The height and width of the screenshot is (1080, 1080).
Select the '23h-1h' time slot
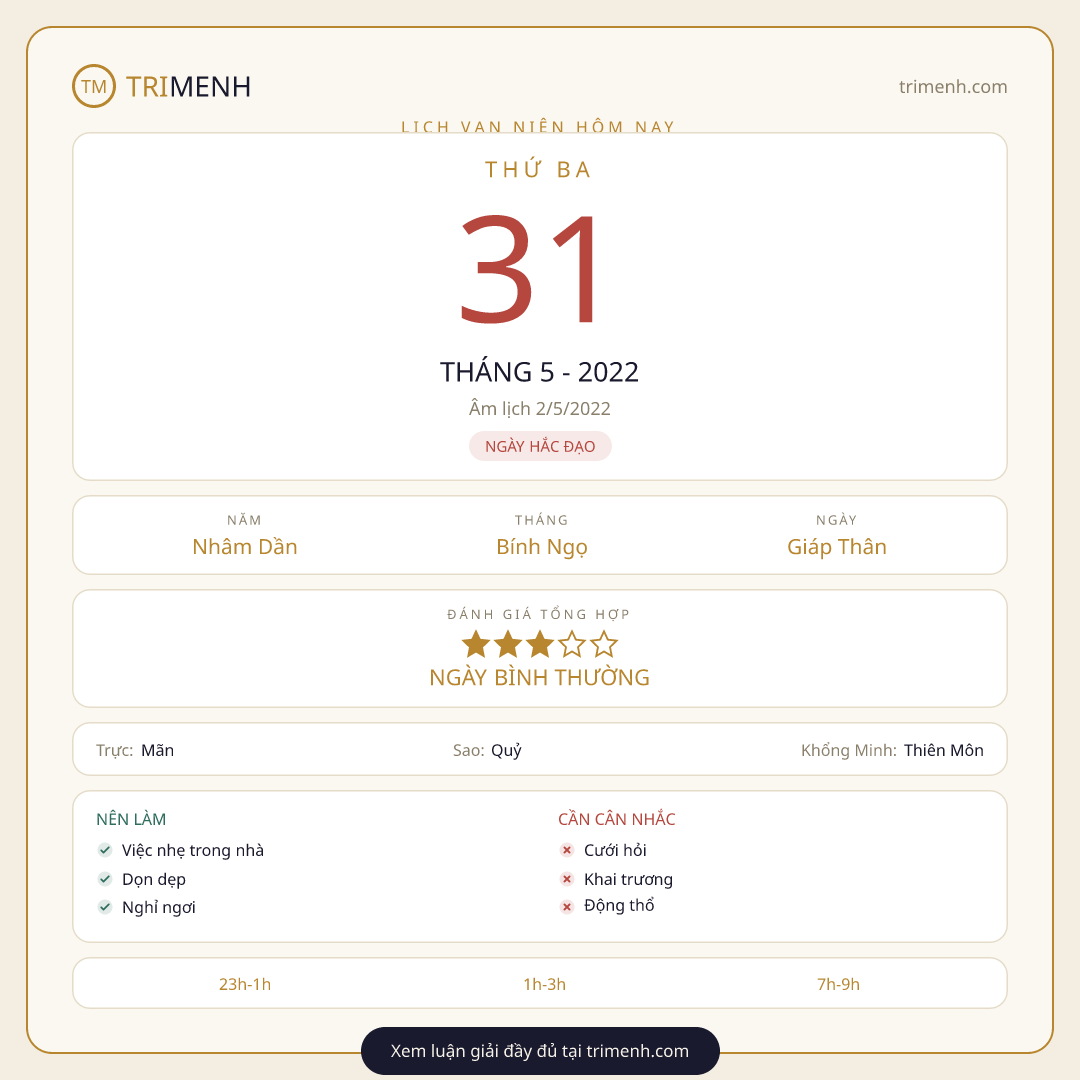245,984
